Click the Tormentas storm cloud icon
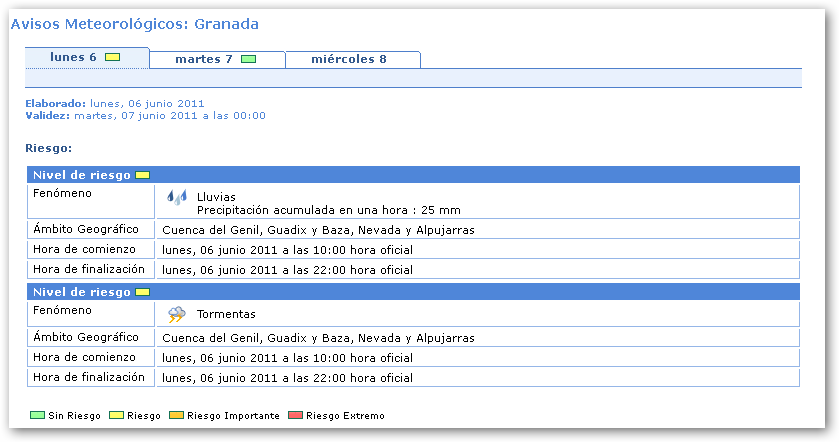 [x=177, y=314]
